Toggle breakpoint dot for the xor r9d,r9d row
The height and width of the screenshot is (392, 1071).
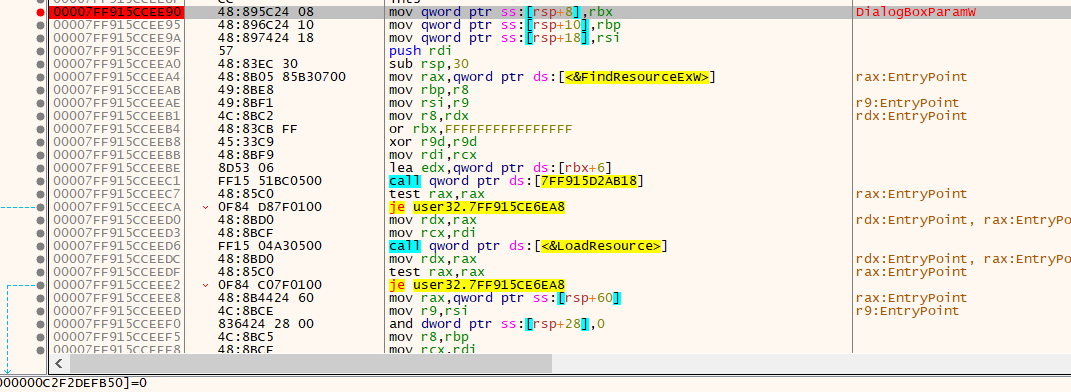pyautogui.click(x=41, y=142)
